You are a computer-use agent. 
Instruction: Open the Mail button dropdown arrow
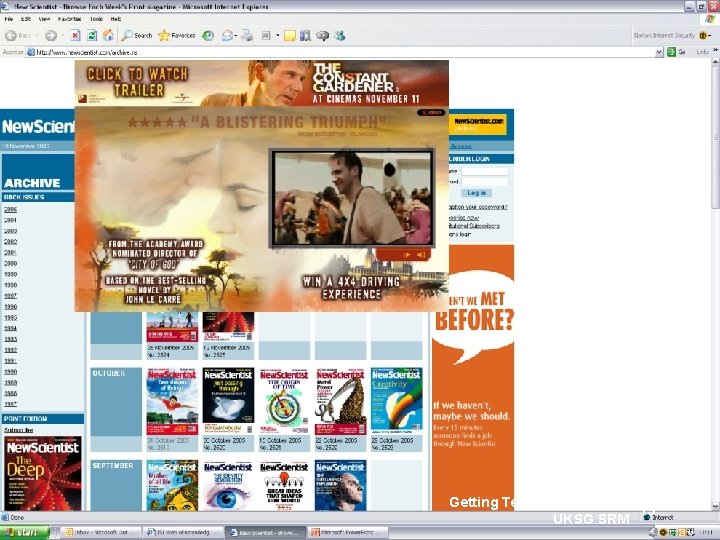236,35
